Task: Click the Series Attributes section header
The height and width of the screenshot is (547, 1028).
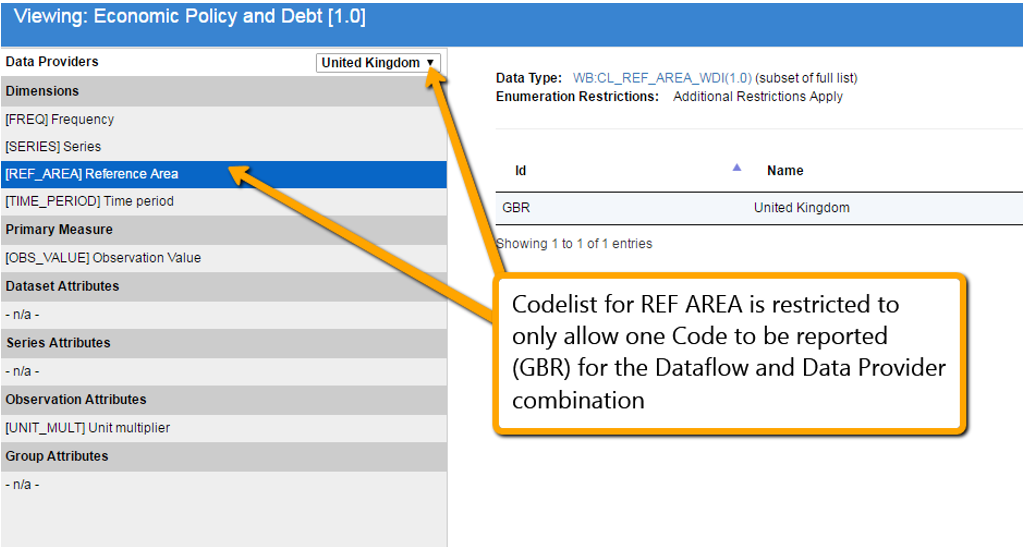Action: click(58, 343)
